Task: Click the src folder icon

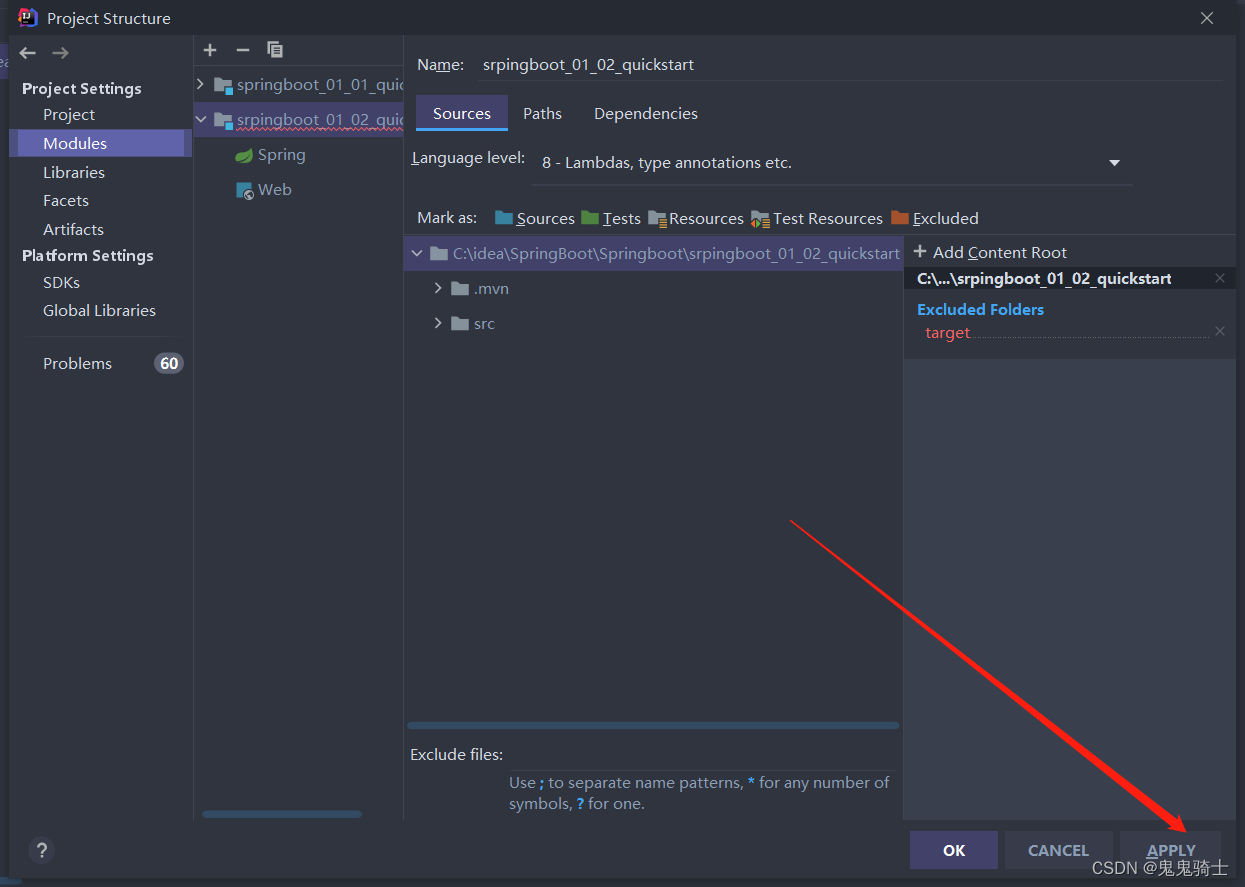Action: click(x=460, y=324)
